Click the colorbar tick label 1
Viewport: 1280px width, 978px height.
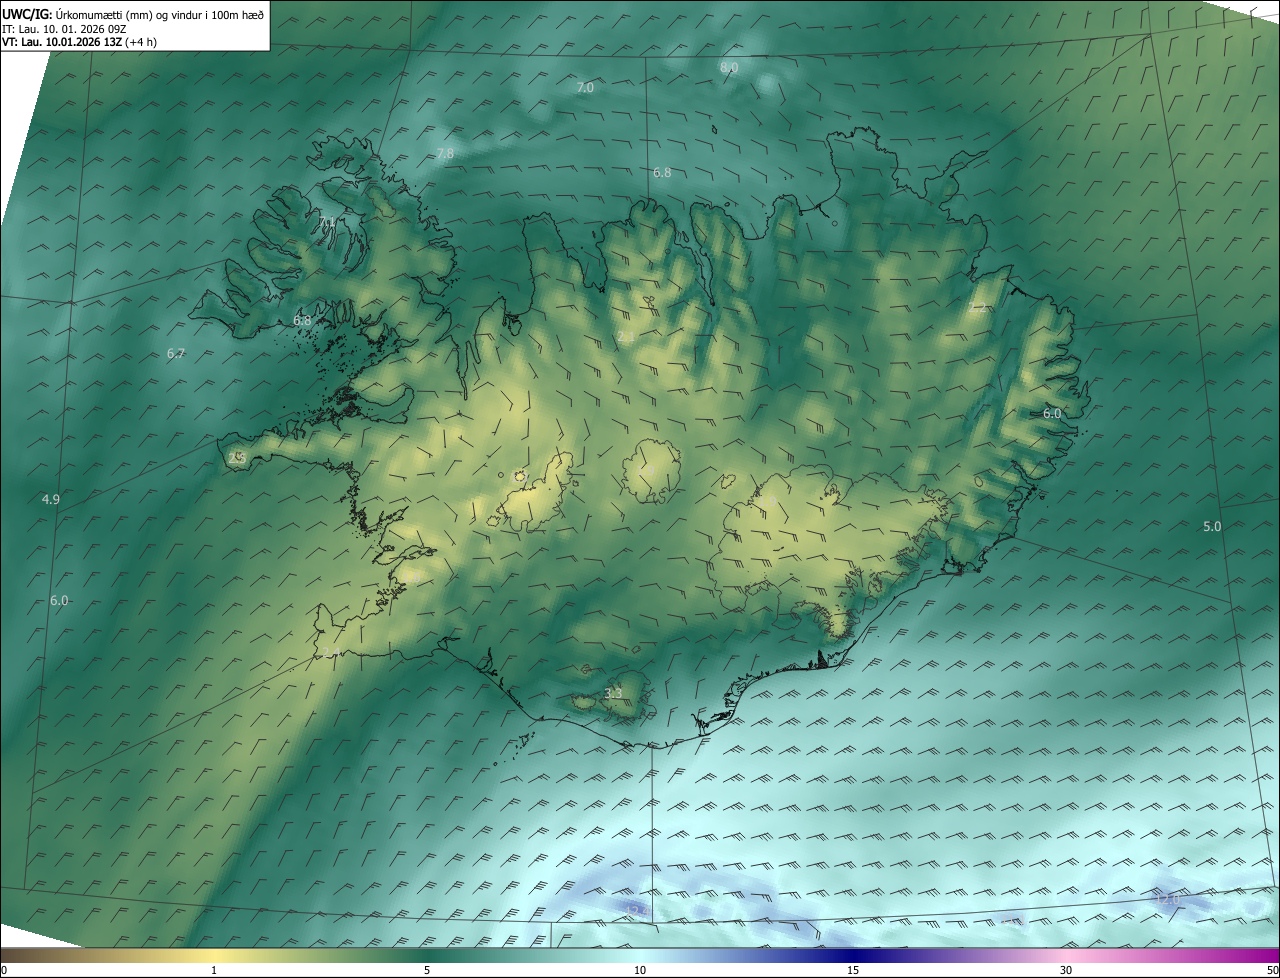[214, 970]
